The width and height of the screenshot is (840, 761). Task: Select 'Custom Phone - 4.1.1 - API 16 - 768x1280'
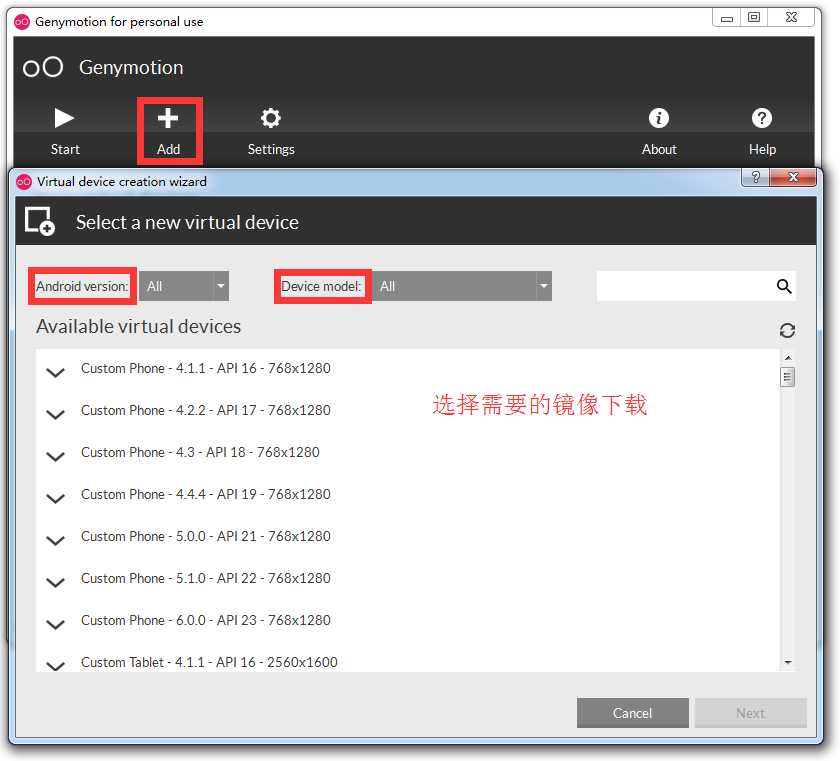(206, 368)
